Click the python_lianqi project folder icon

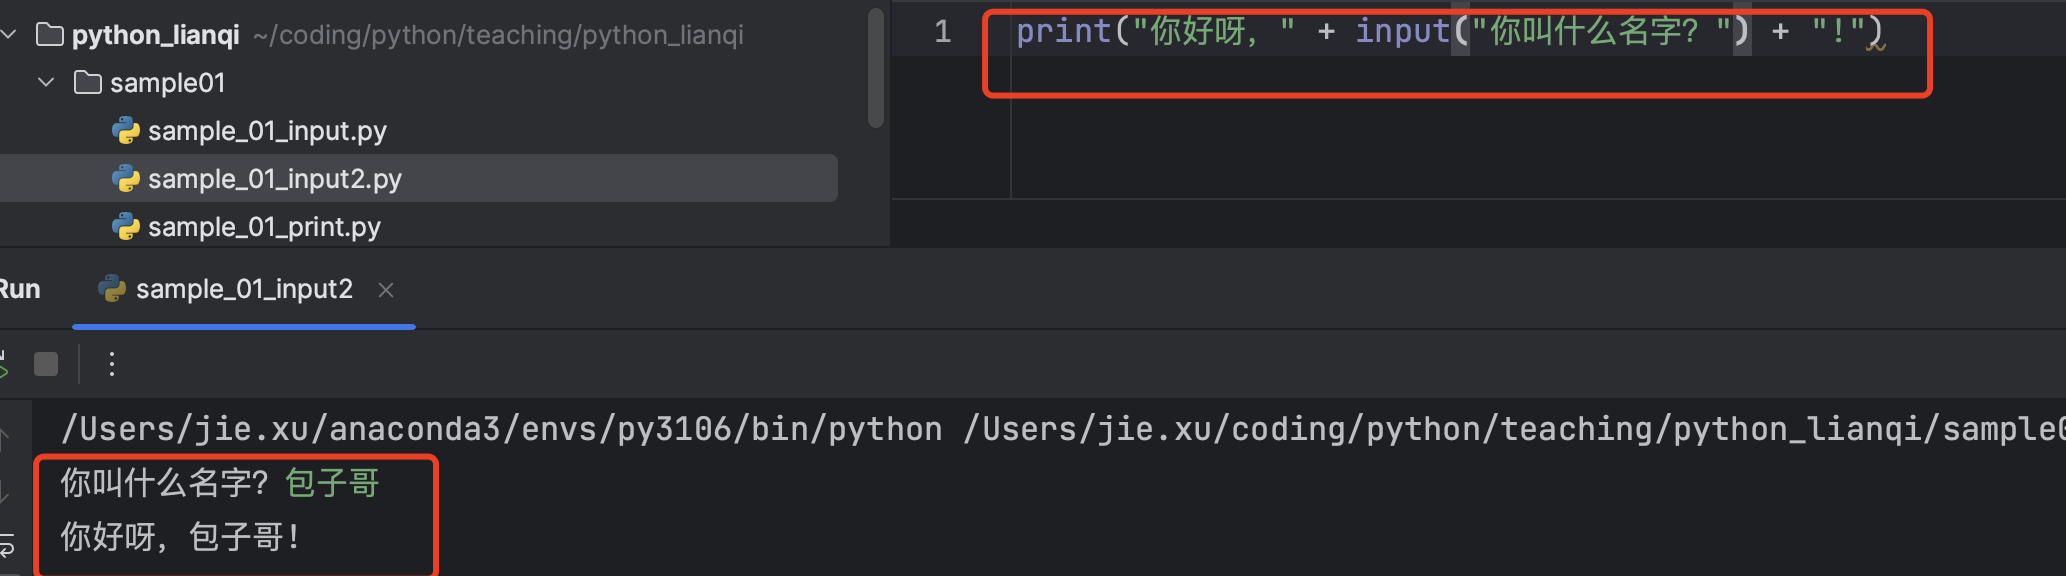pos(50,35)
